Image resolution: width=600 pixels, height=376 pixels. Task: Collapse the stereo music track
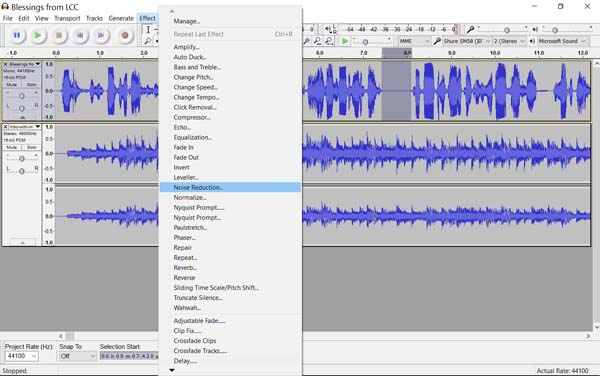(23, 243)
